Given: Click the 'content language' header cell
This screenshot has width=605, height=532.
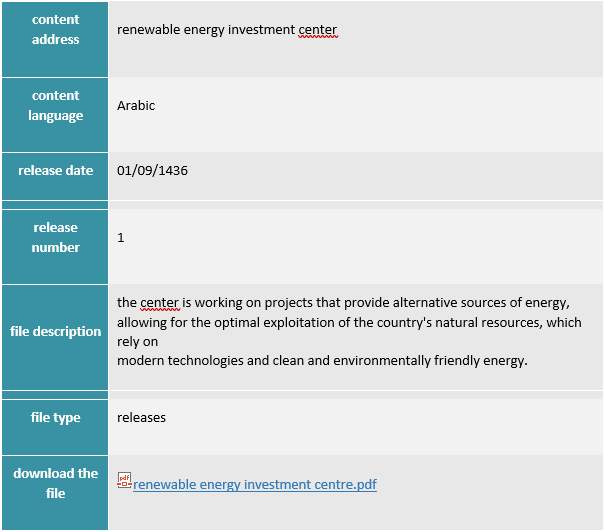Looking at the screenshot, I should 55,106.
